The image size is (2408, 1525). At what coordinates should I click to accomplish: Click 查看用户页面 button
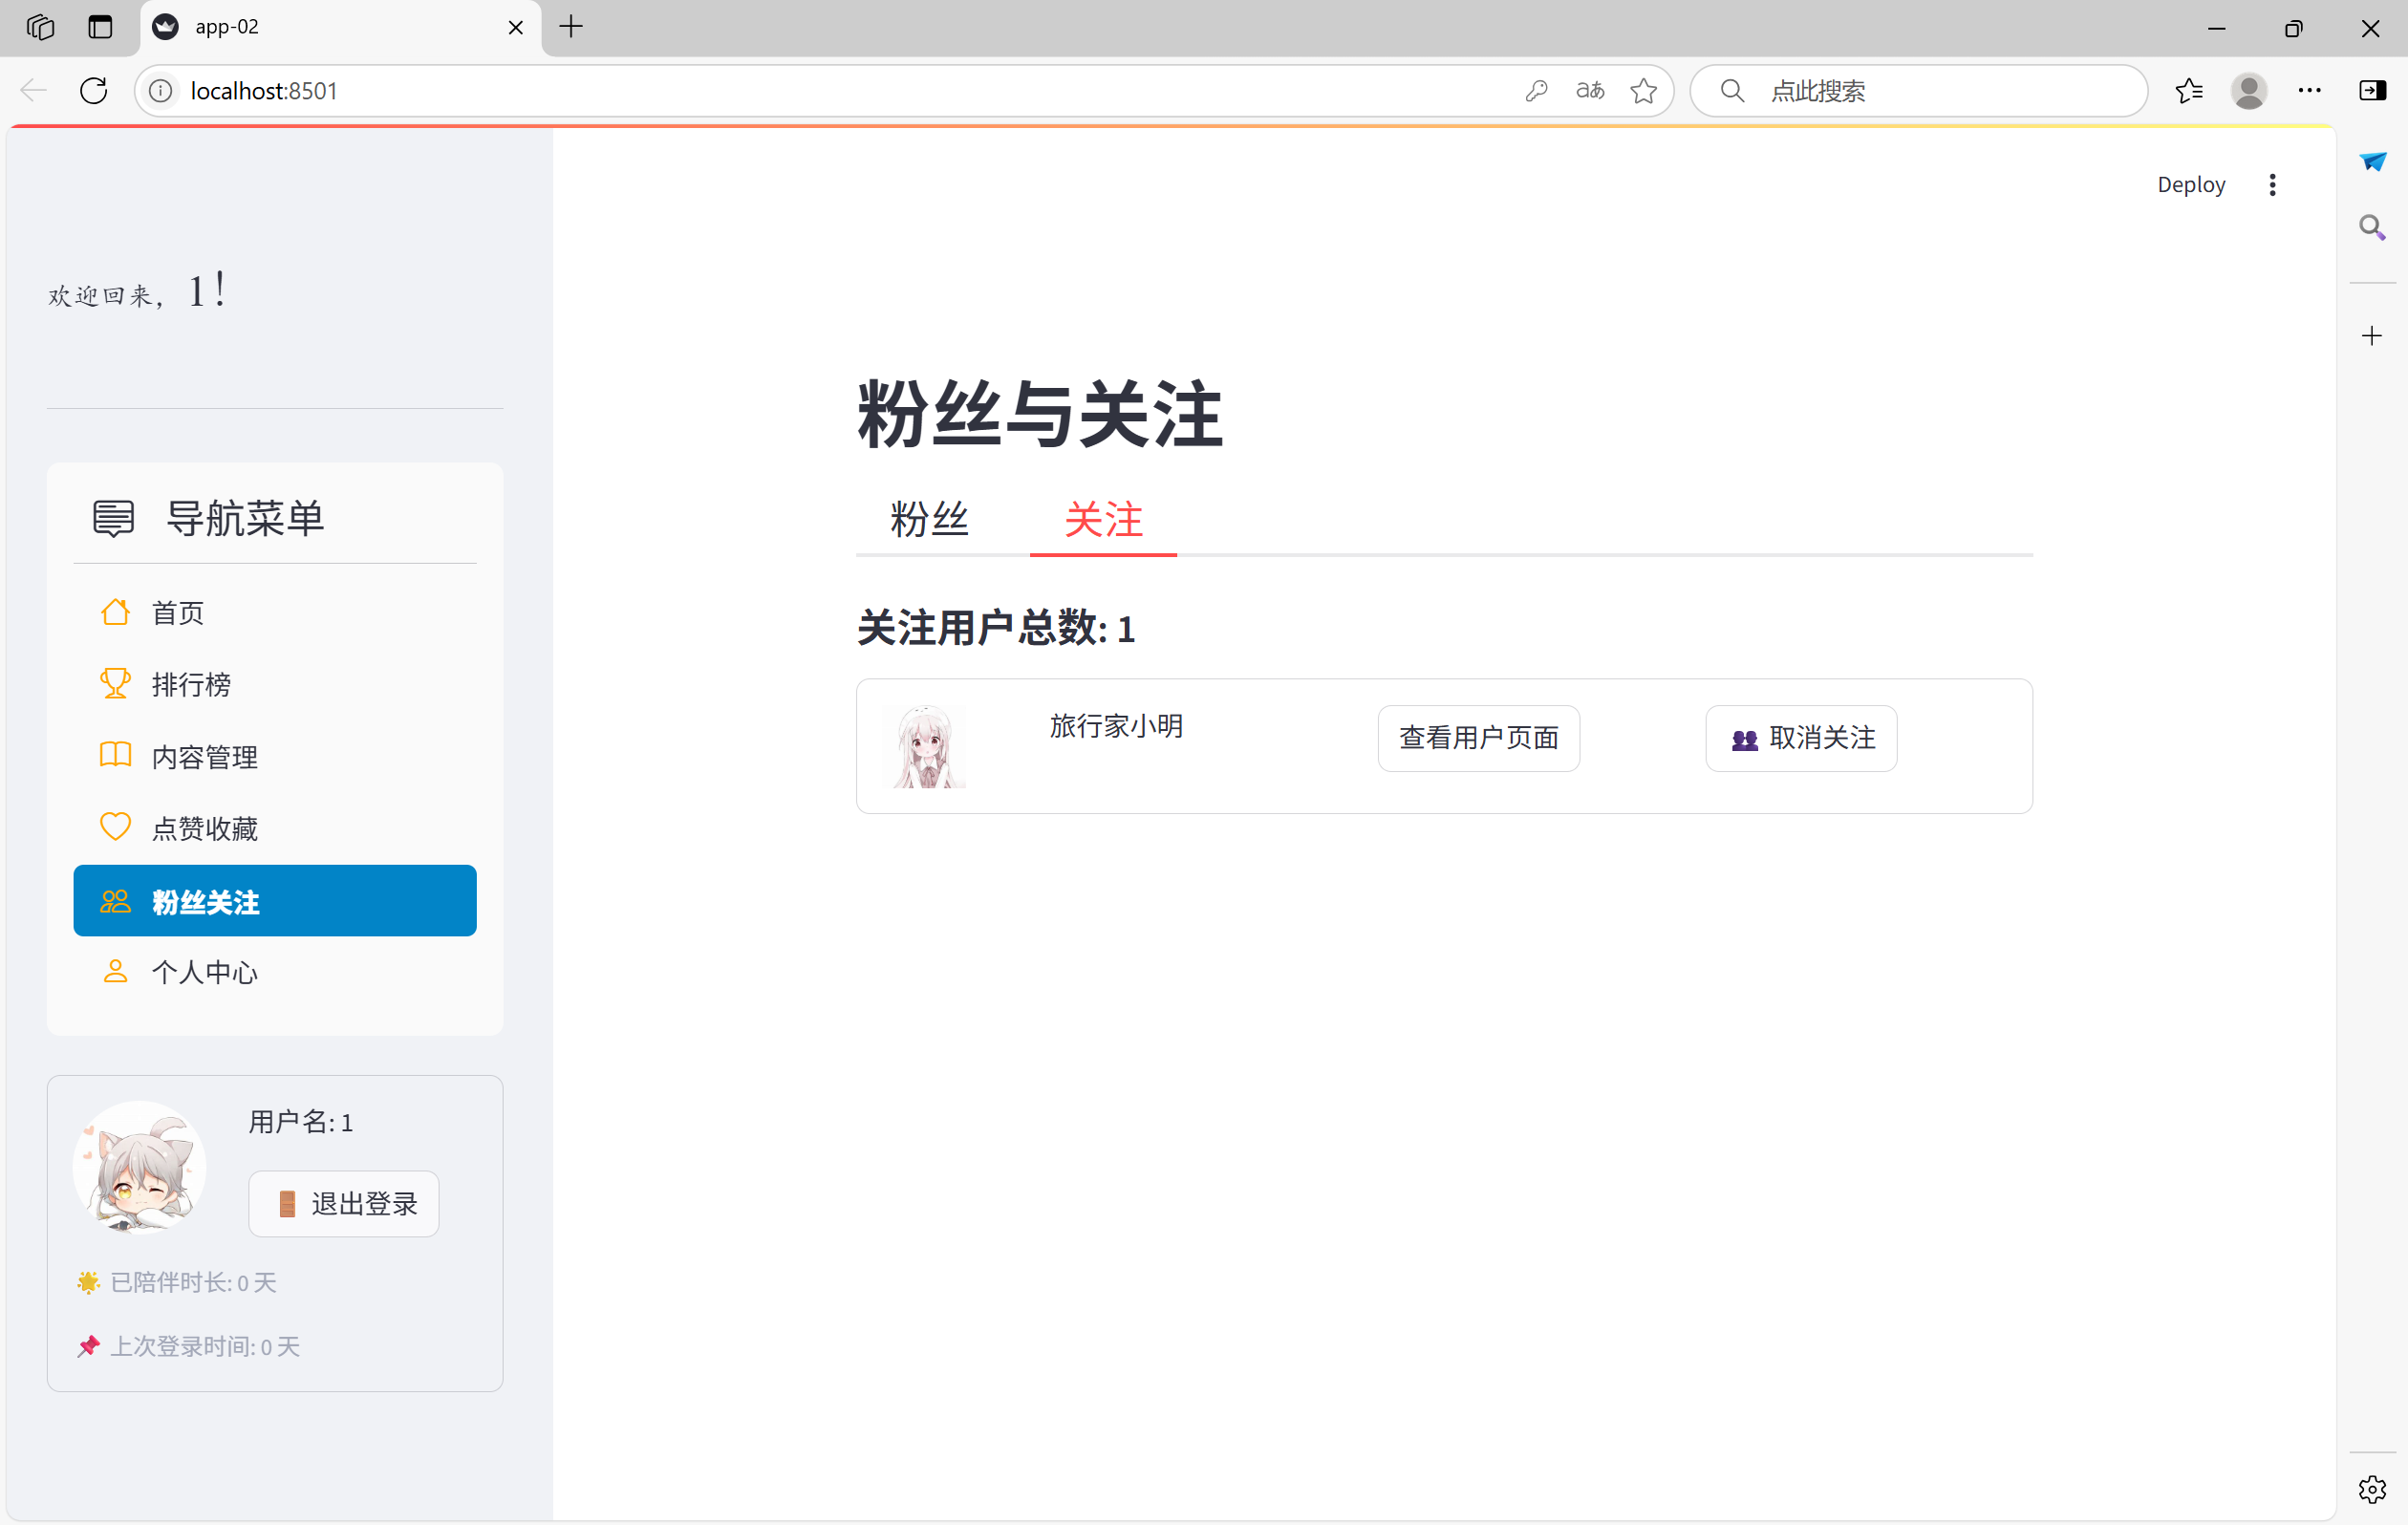pyautogui.click(x=1478, y=738)
